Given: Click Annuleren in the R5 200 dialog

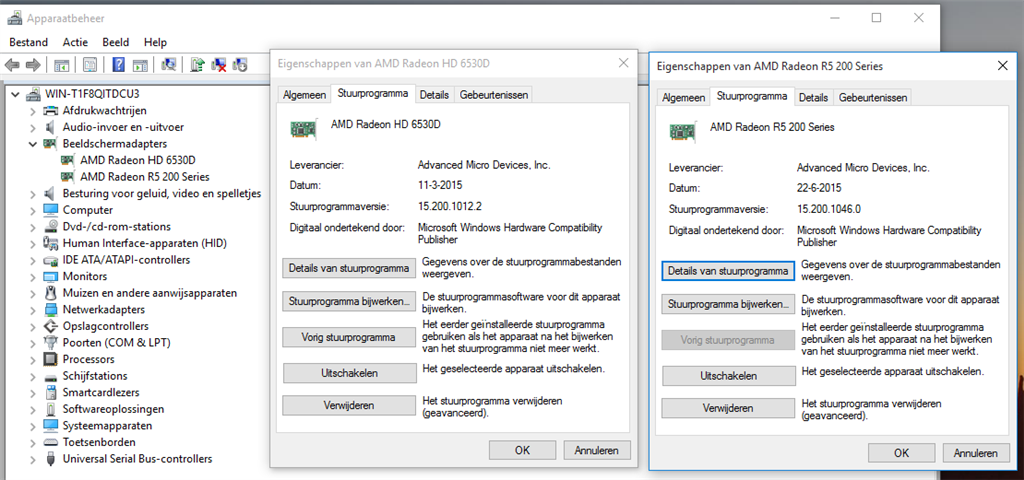Looking at the screenshot, I should click(x=976, y=453).
